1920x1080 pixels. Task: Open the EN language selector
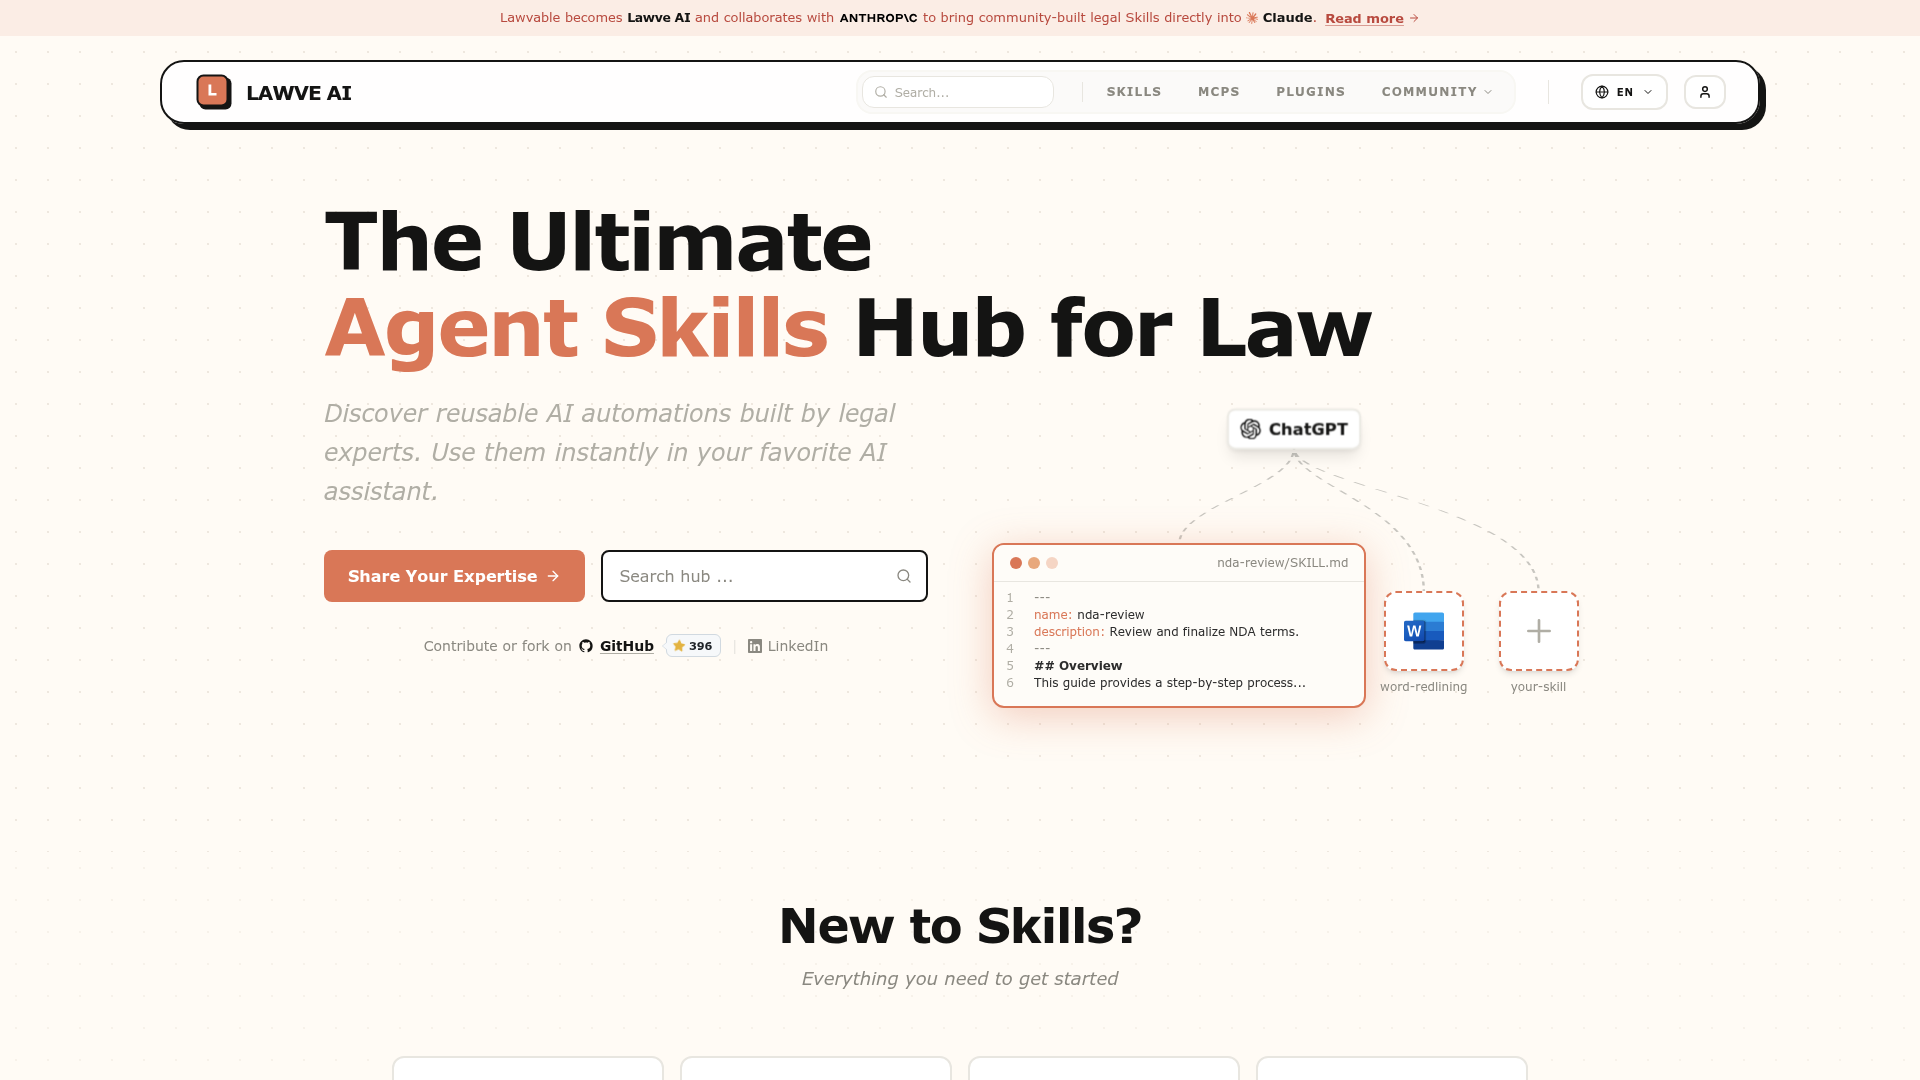[1624, 92]
